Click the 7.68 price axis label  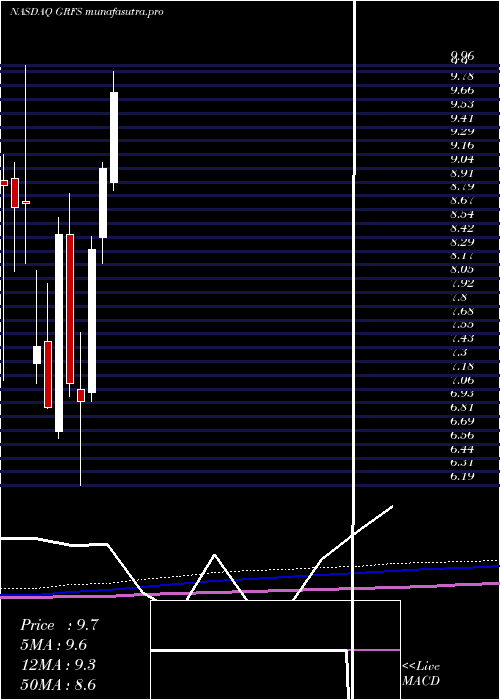462,311
